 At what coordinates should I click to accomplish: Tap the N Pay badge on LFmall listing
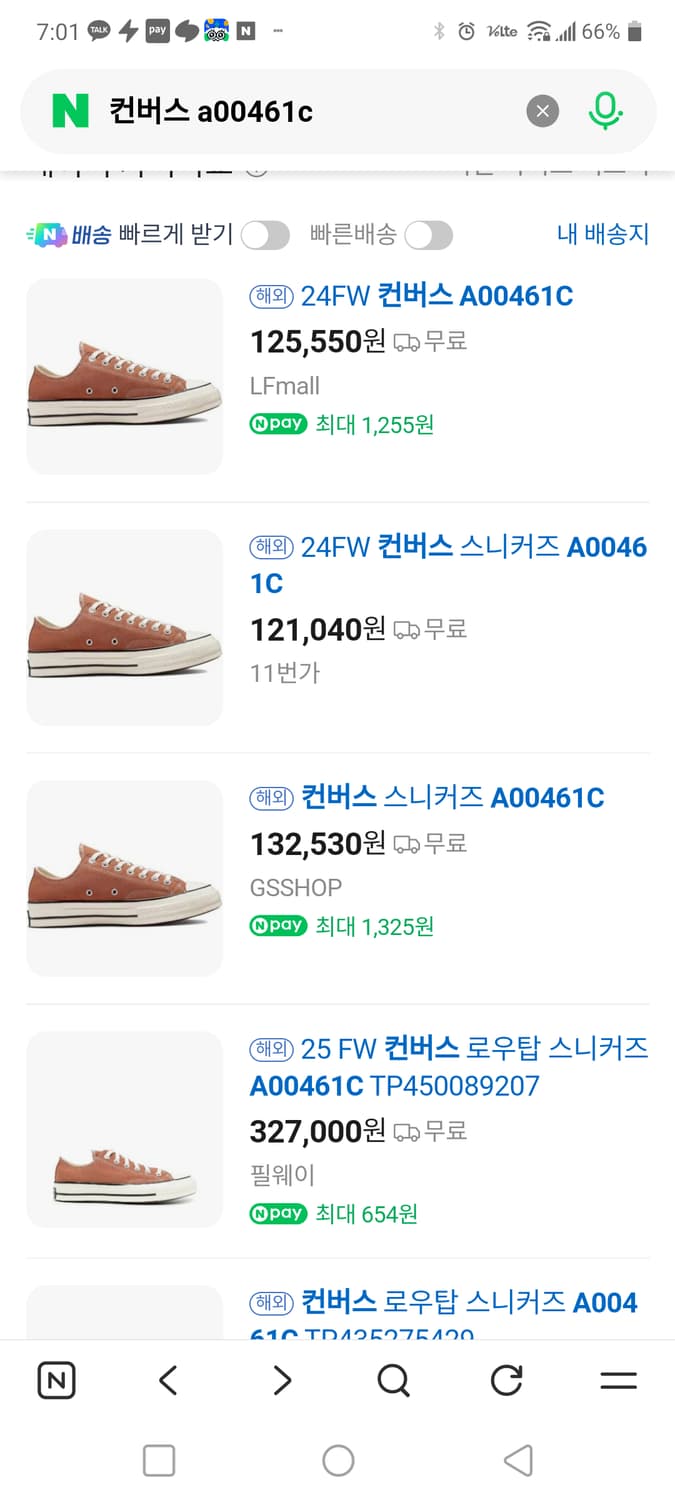pyautogui.click(x=278, y=424)
